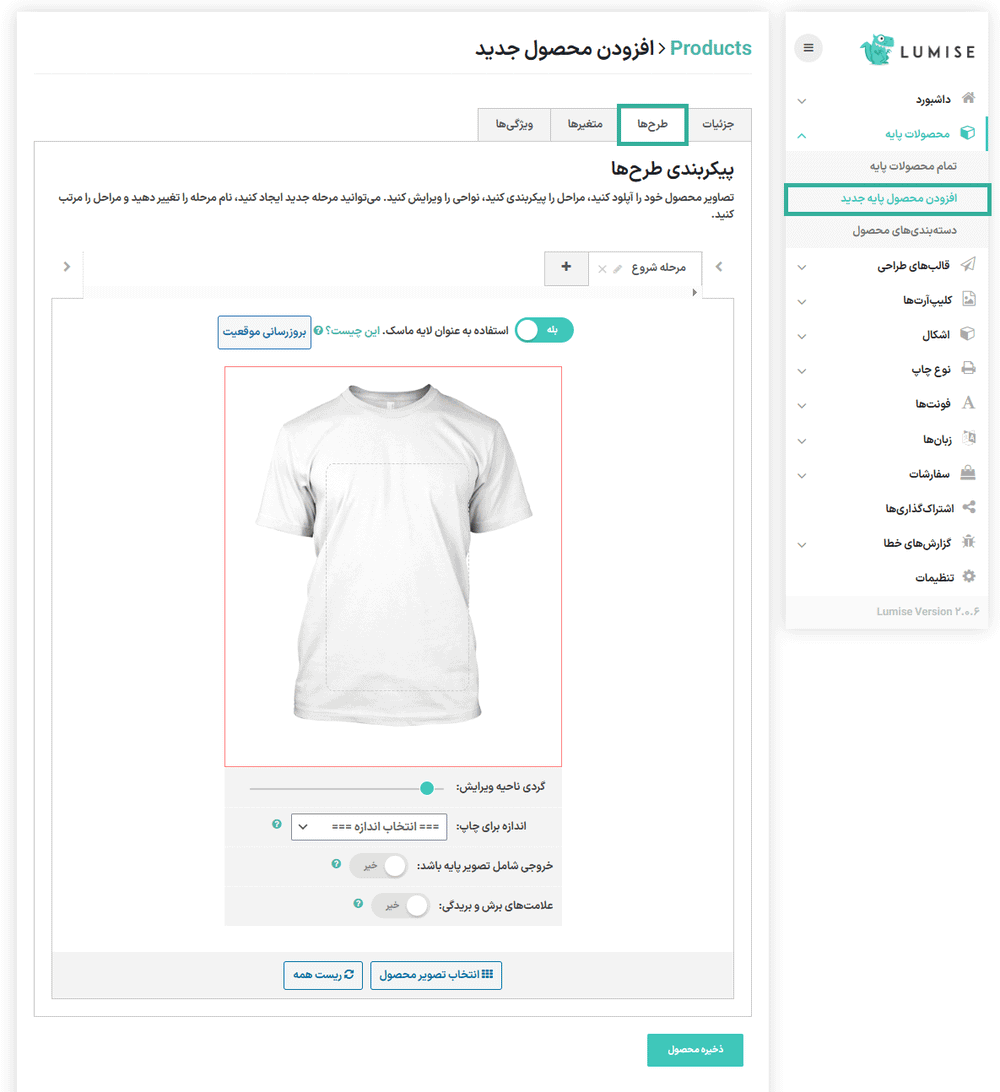The height and width of the screenshot is (1092, 1000).
Task: Switch to the ویژگی‌ها tab
Action: click(514, 124)
